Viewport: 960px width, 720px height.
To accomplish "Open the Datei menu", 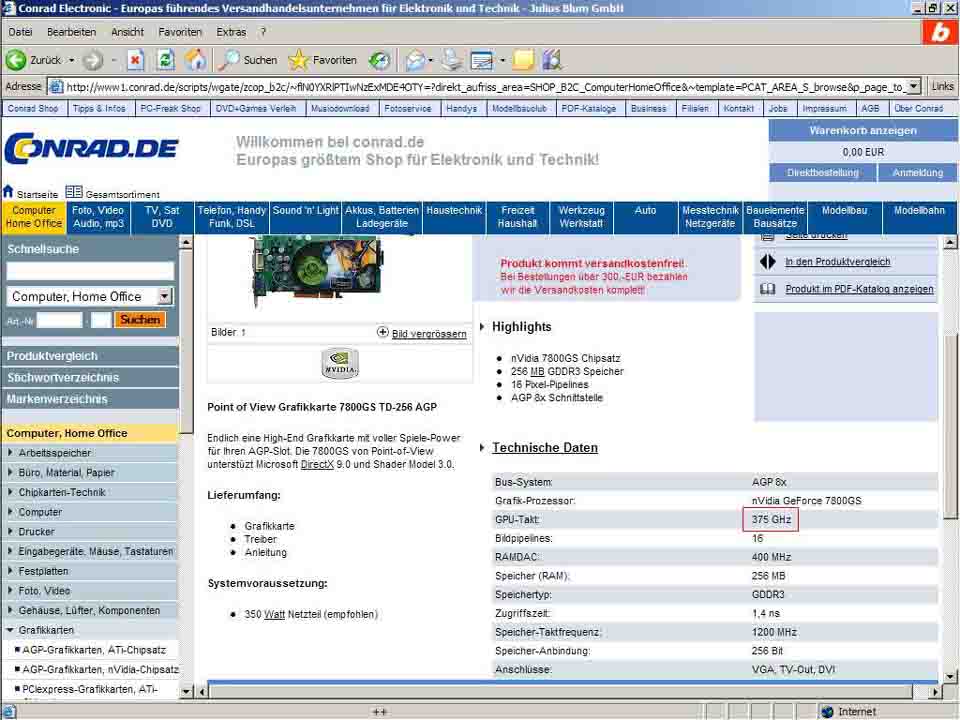I will point(20,32).
